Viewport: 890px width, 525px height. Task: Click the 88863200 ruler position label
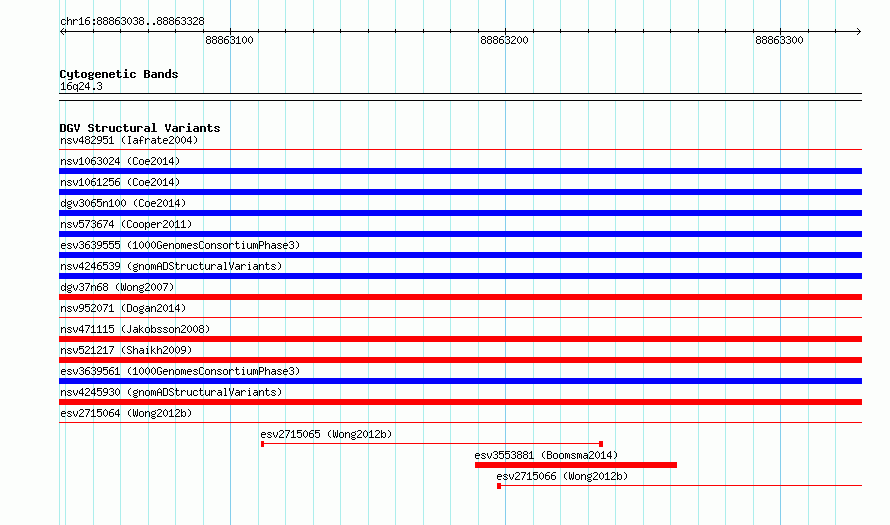504,40
